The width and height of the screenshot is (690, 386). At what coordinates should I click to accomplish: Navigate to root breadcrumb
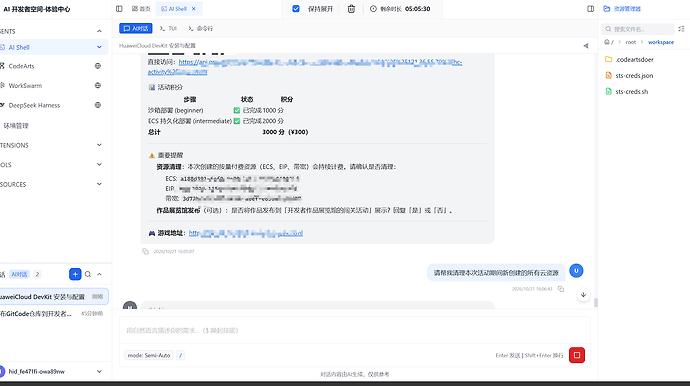tap(631, 42)
